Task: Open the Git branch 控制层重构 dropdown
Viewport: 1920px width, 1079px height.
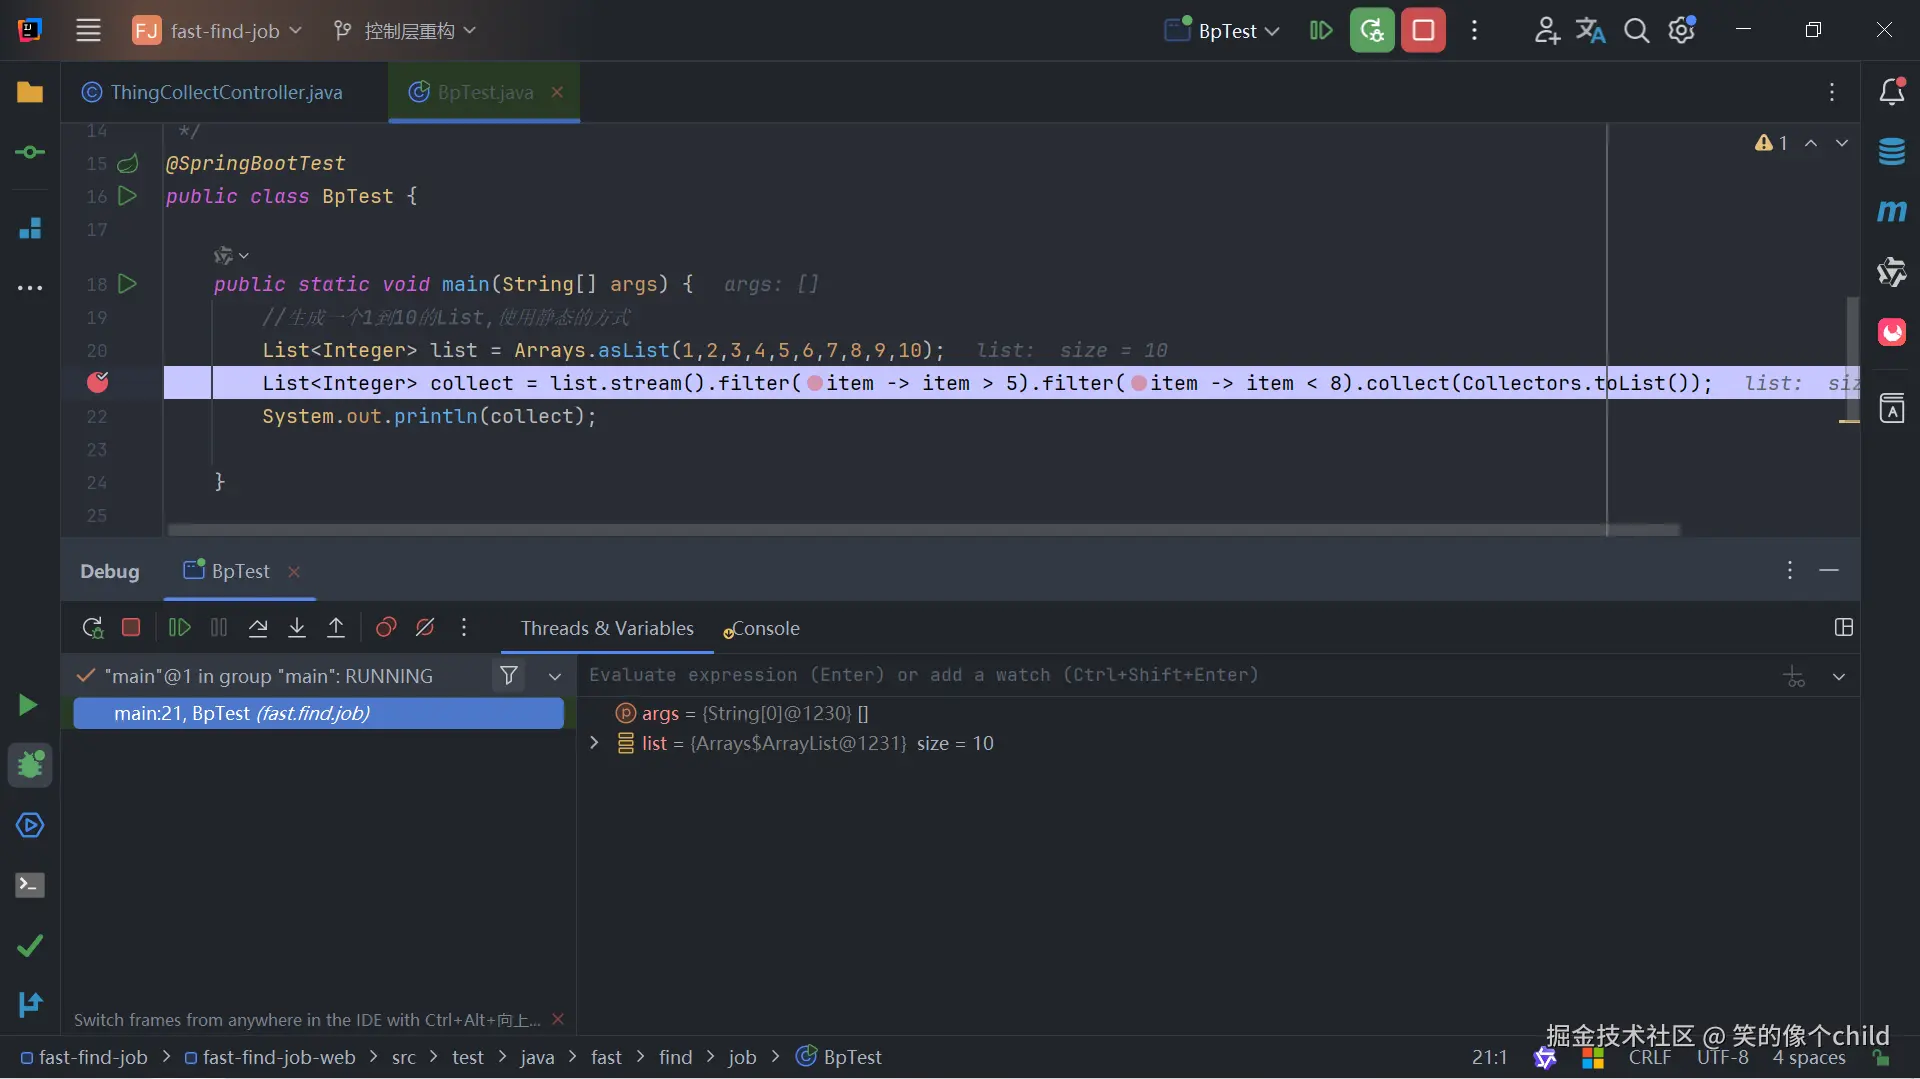Action: pyautogui.click(x=405, y=30)
